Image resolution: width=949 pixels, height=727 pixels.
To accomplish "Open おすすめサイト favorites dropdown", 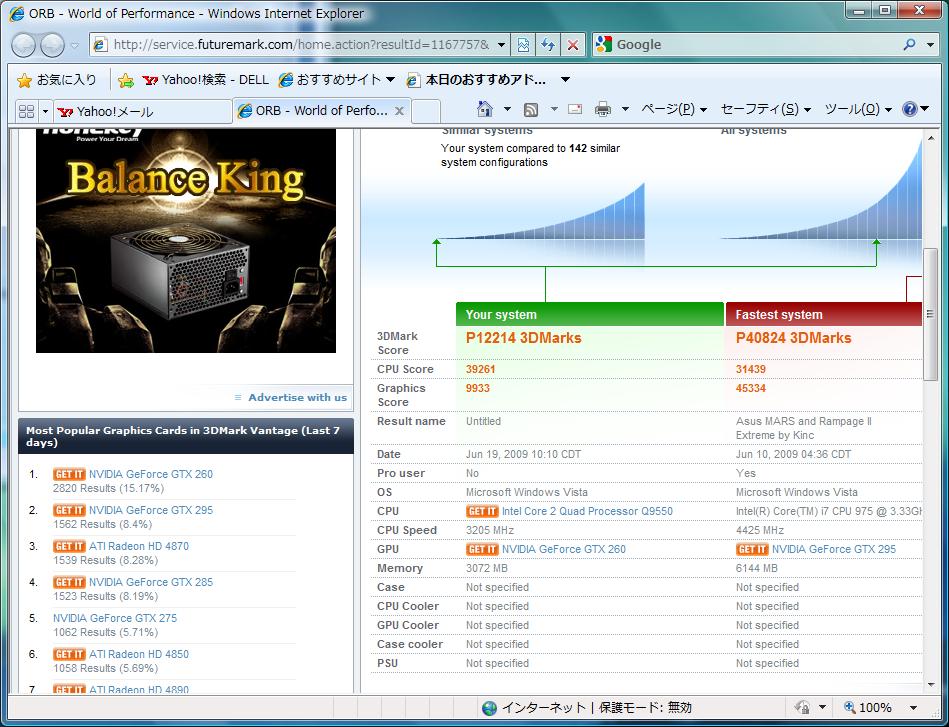I will point(337,79).
